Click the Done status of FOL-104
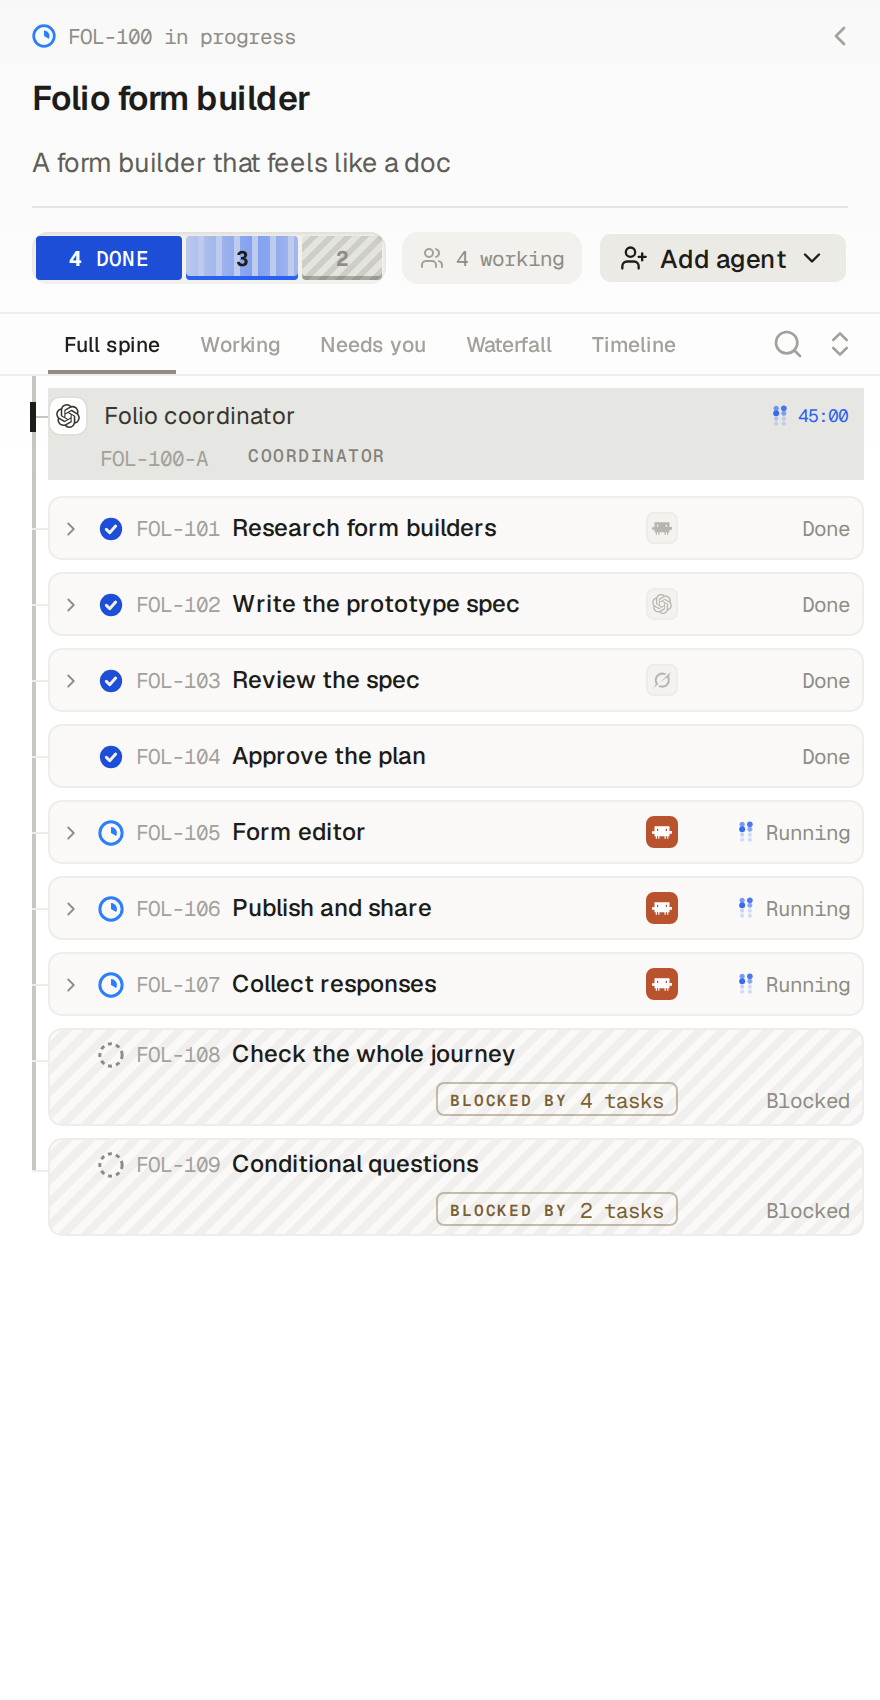Image resolution: width=880 pixels, height=1700 pixels. coord(826,757)
